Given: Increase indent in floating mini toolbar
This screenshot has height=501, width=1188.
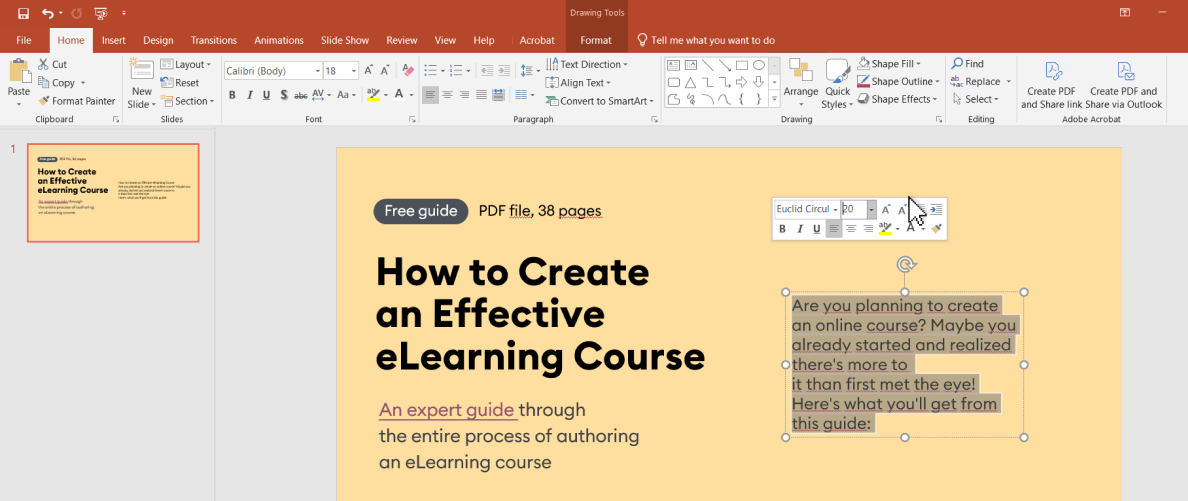Looking at the screenshot, I should 936,209.
